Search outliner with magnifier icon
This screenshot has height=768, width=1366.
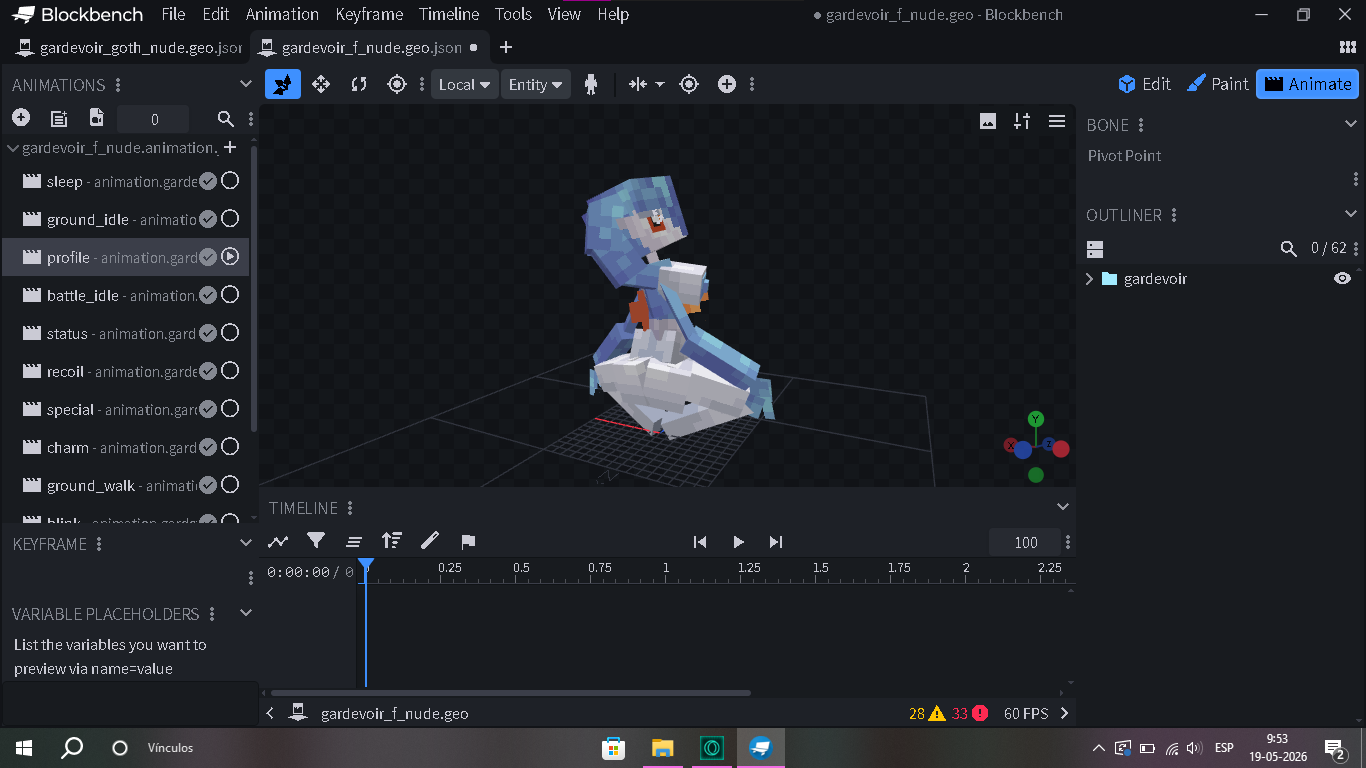(1289, 248)
